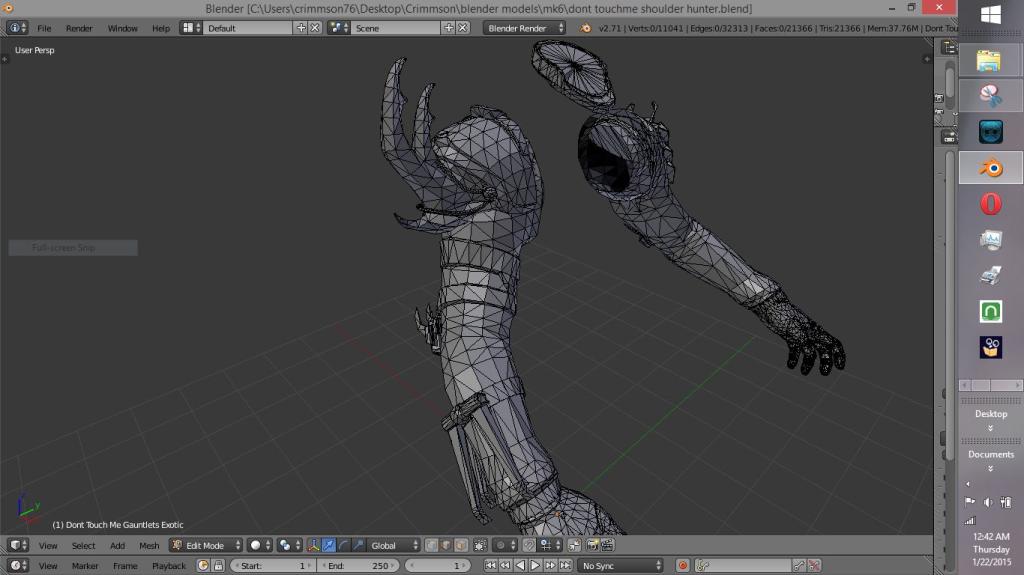
Task: Toggle snap during transform magnet
Action: point(527,545)
